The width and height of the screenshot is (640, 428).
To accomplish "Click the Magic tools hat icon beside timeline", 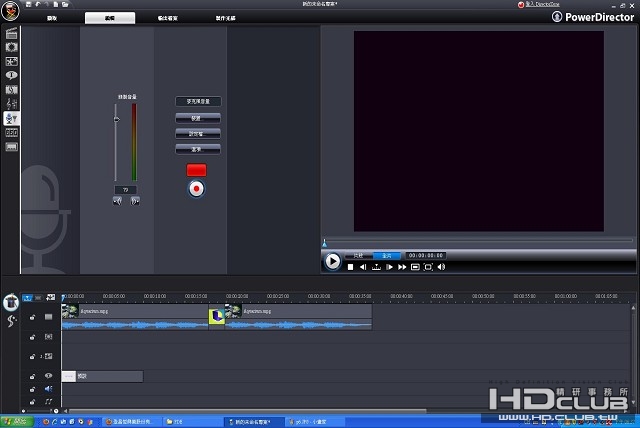I will point(11,301).
